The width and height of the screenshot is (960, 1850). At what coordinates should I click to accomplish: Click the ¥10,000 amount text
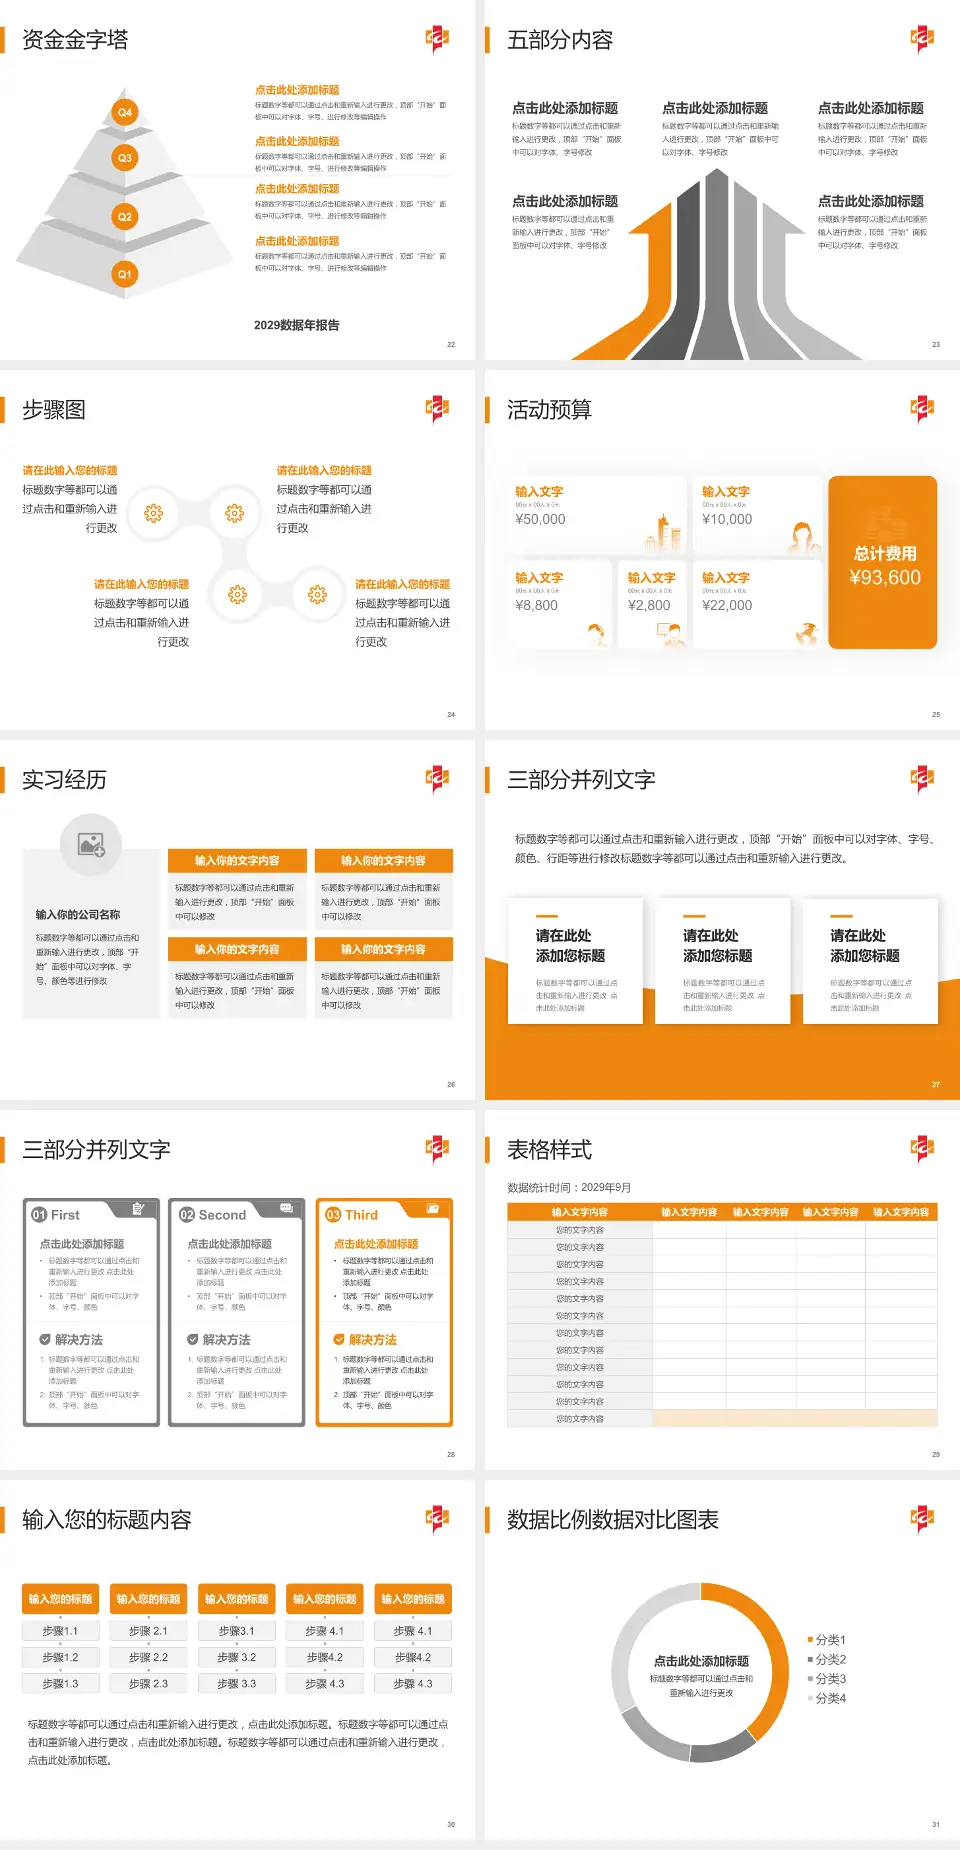tap(727, 519)
